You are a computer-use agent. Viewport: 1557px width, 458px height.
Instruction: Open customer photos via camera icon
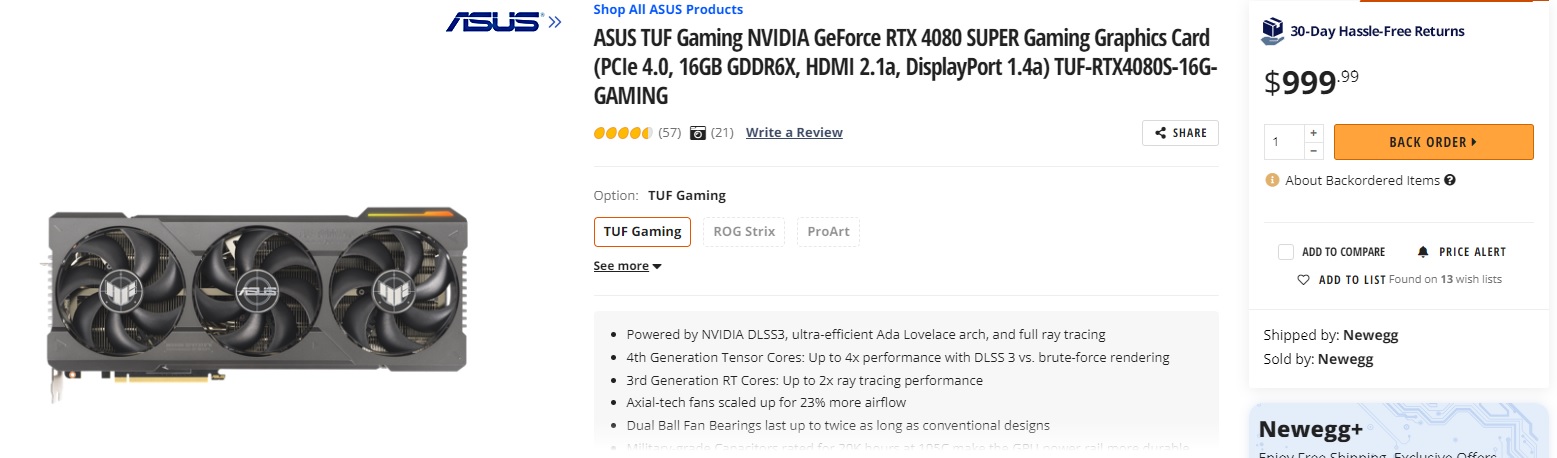[x=698, y=133]
